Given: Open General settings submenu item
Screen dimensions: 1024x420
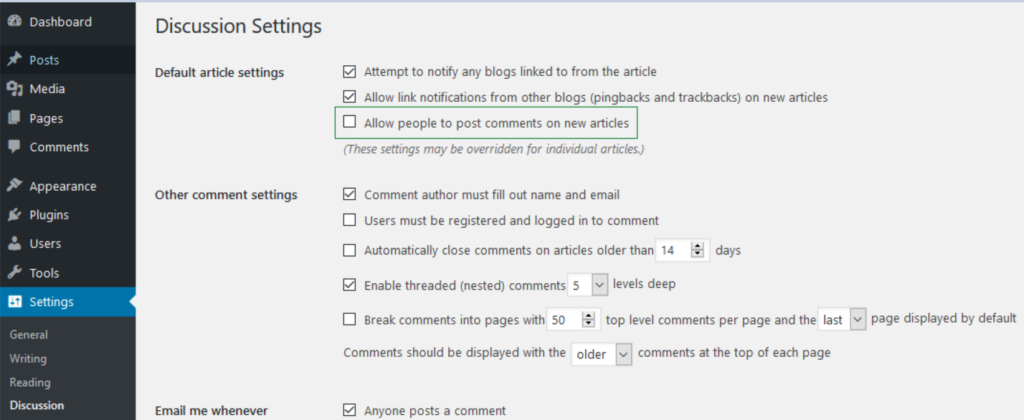Looking at the screenshot, I should [x=29, y=335].
